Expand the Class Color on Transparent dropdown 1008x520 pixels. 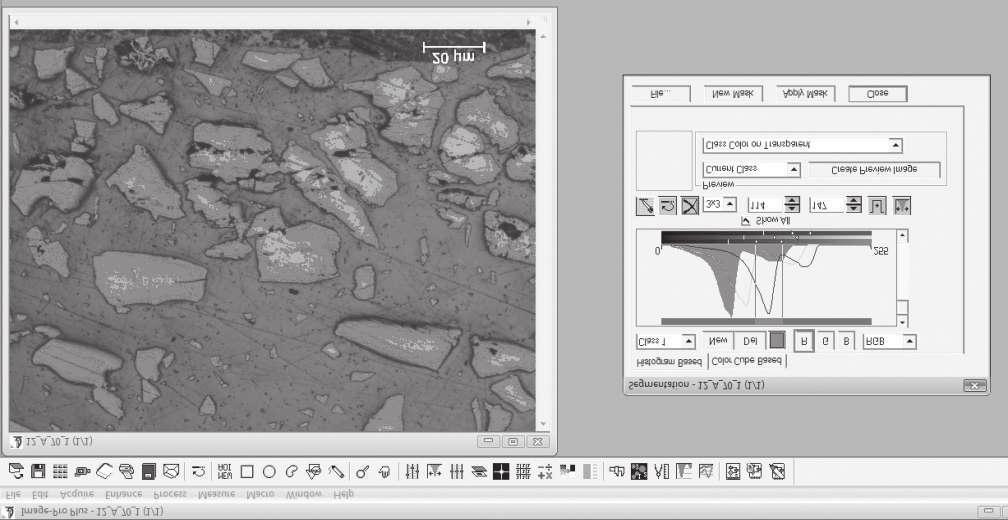tap(802, 145)
